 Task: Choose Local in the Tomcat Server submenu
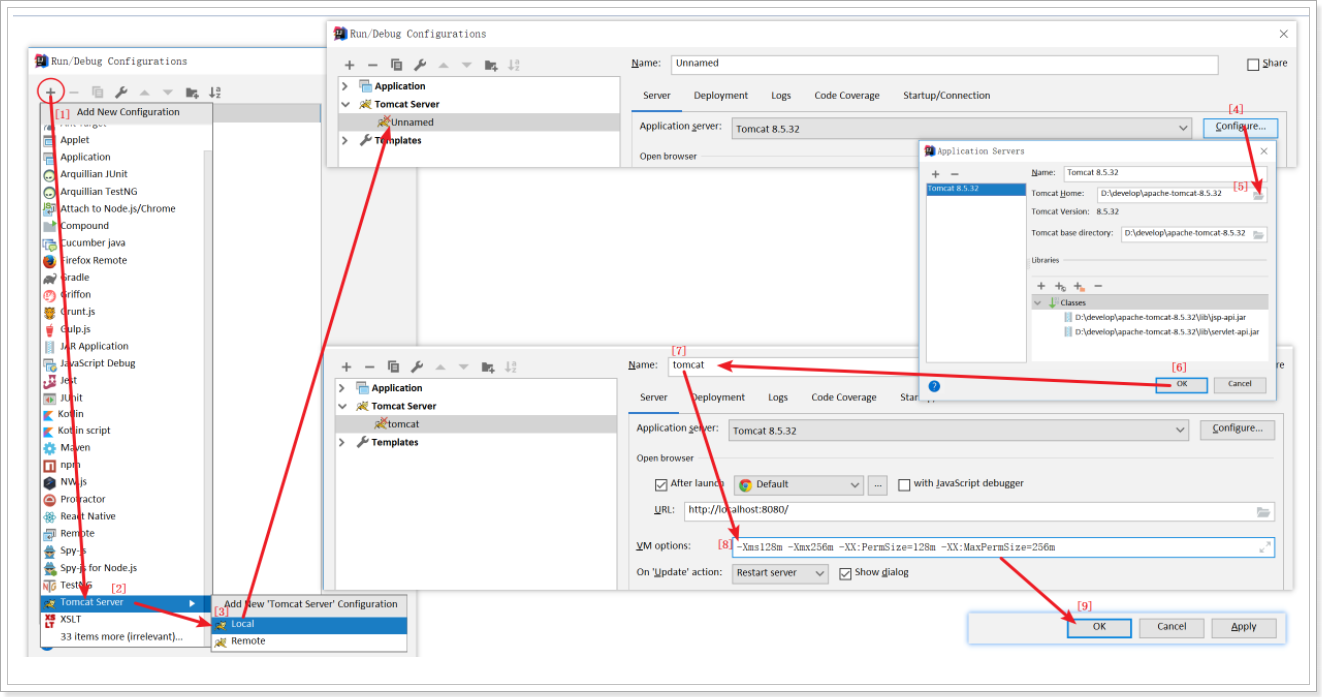pos(309,624)
